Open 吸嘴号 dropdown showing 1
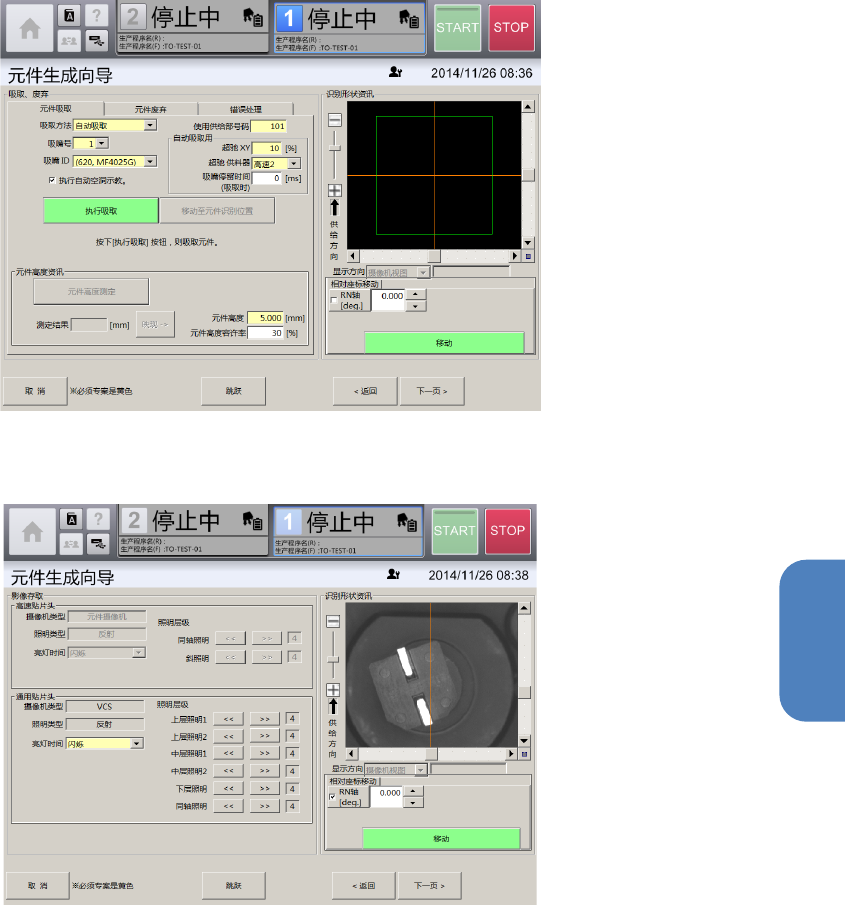 coord(102,143)
